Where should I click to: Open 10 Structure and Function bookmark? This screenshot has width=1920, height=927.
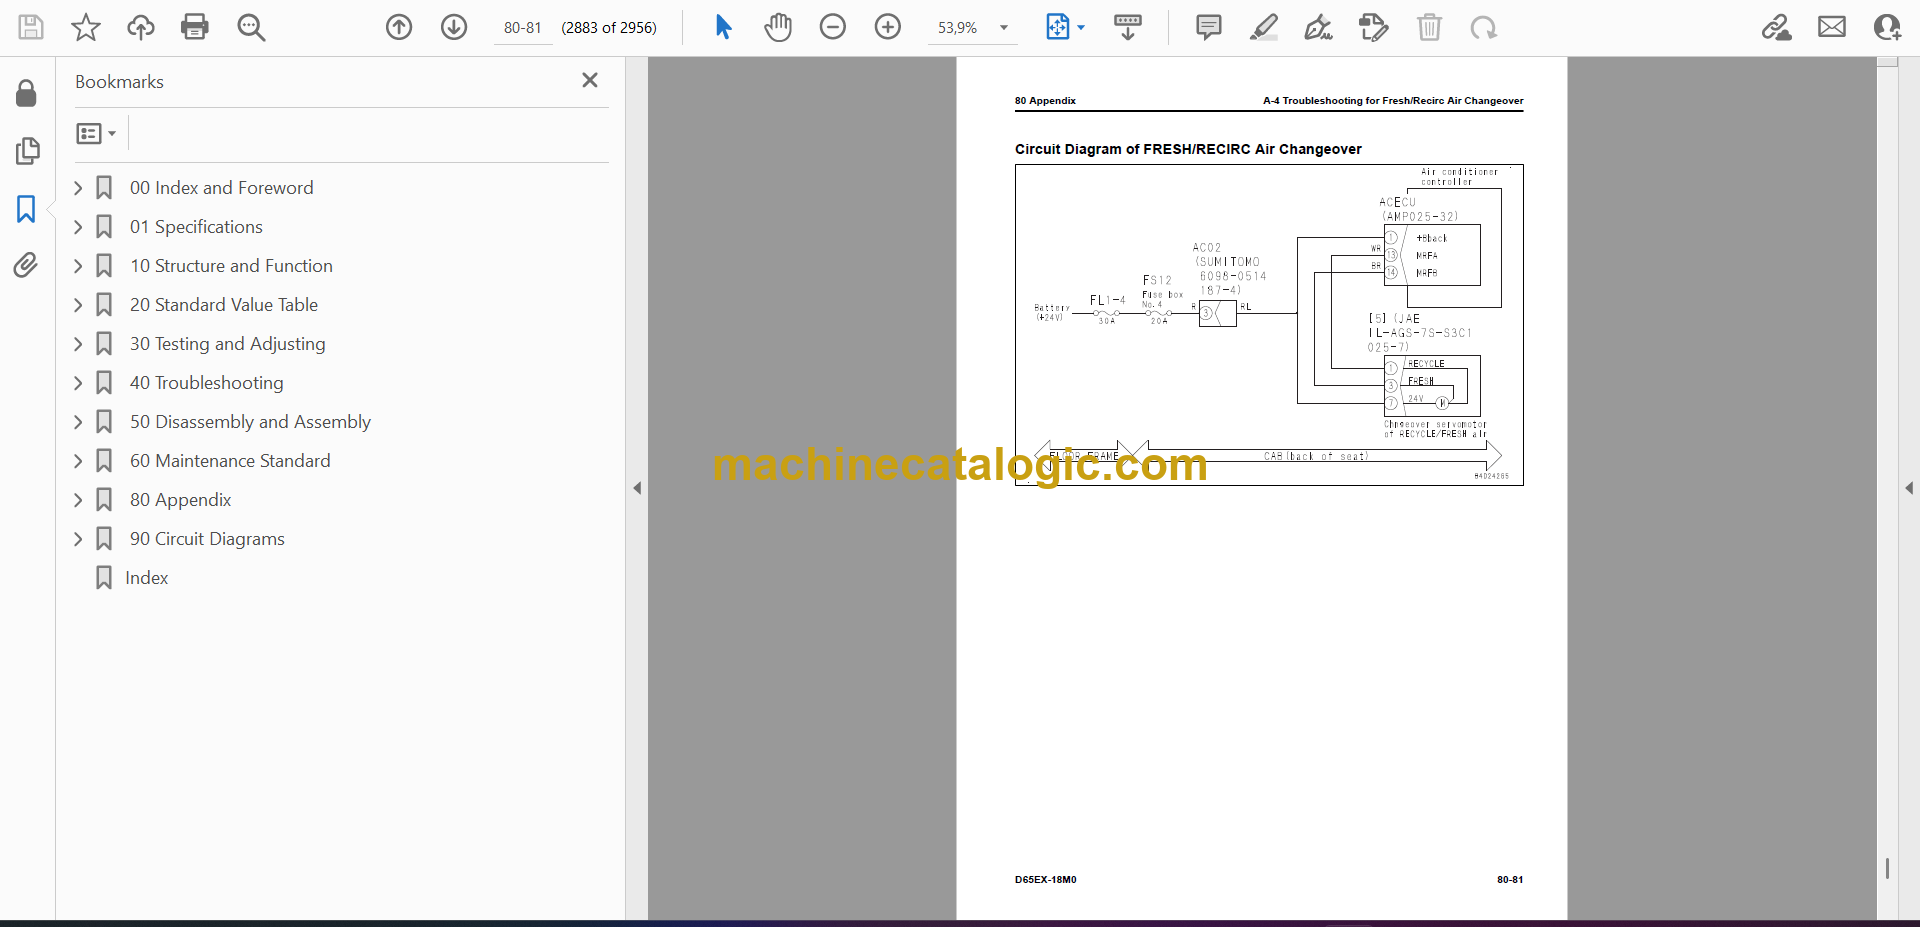[x=231, y=265]
